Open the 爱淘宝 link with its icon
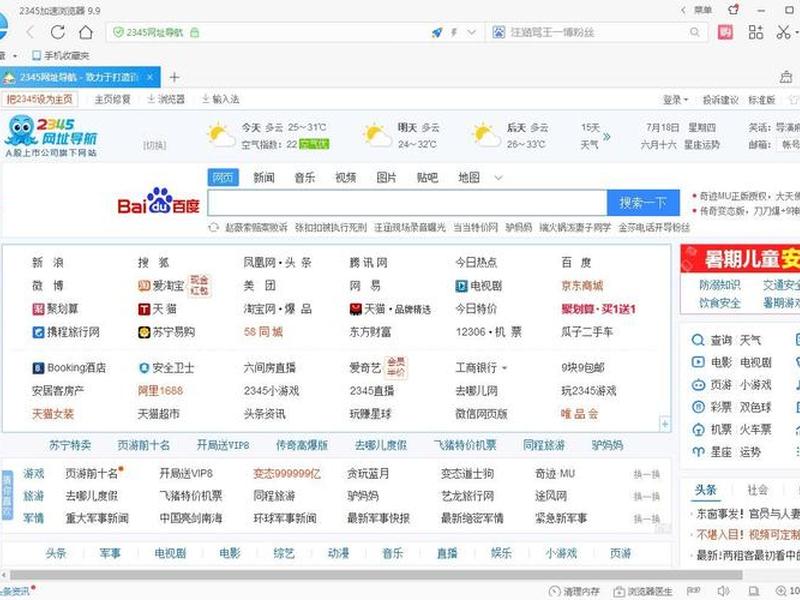The height and width of the screenshot is (600, 800). [161, 286]
